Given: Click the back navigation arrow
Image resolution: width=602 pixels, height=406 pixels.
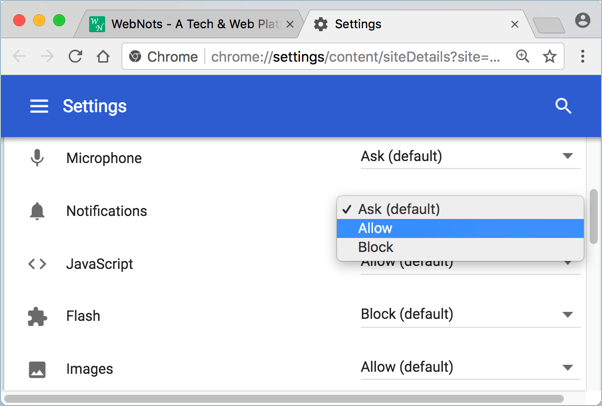Looking at the screenshot, I should click(20, 57).
